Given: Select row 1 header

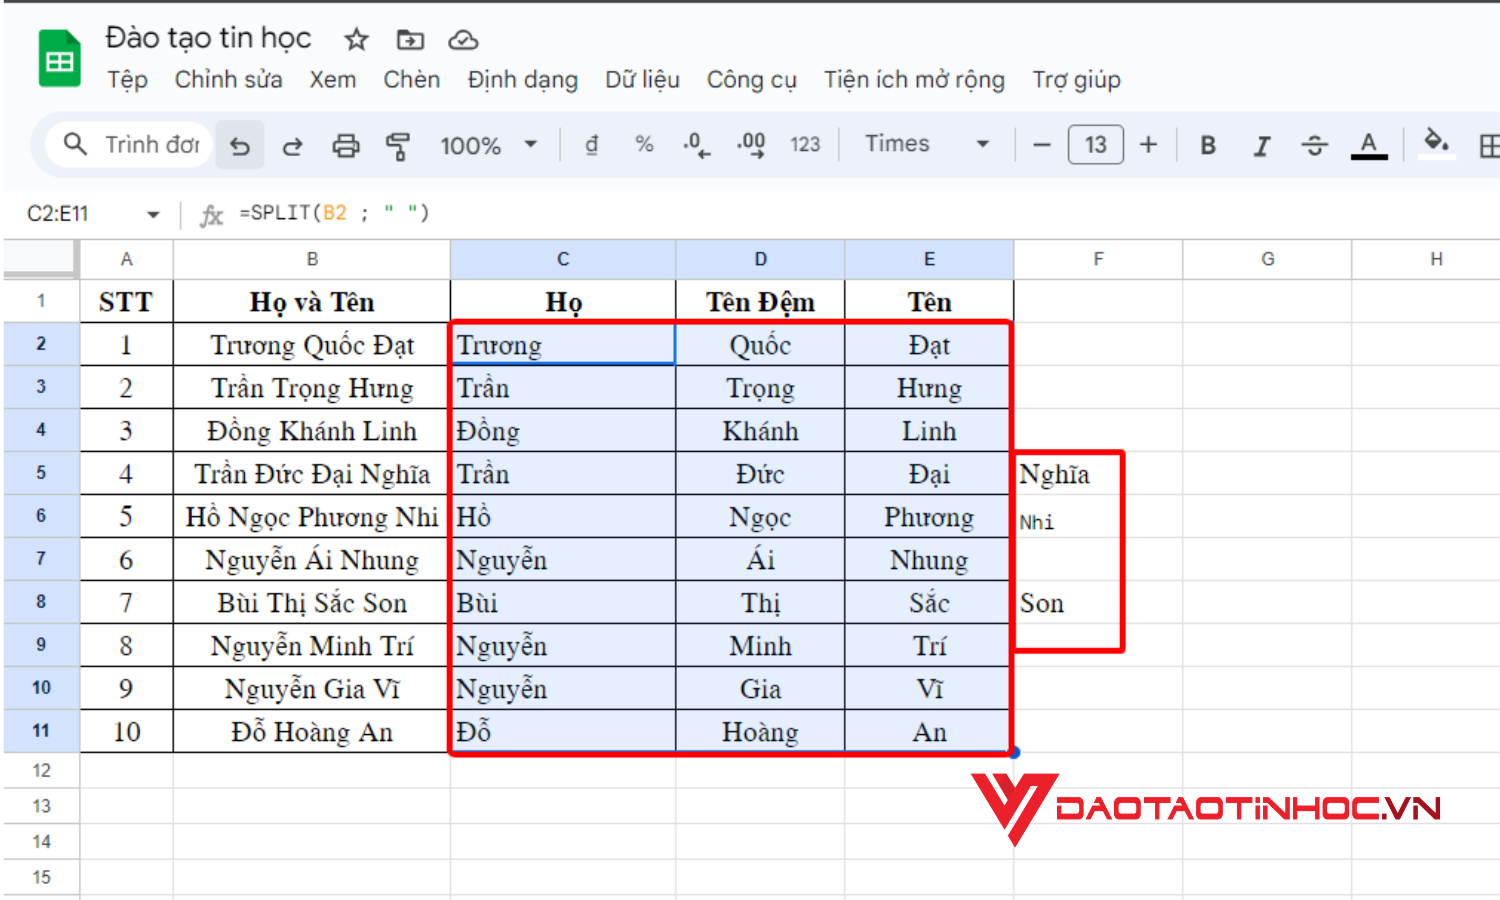Looking at the screenshot, I should 41,301.
